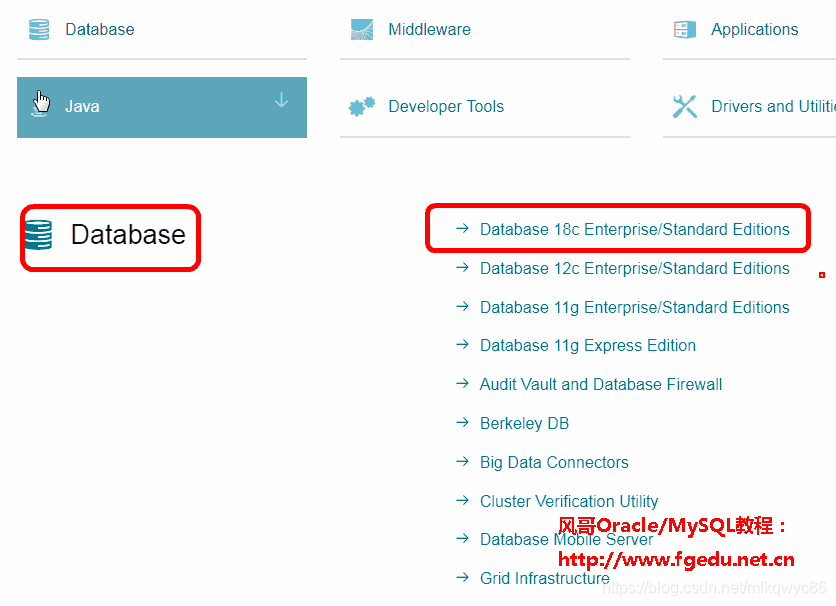Click the Database stack icon in top menu
Screen dimensions: 836x606
point(39,29)
